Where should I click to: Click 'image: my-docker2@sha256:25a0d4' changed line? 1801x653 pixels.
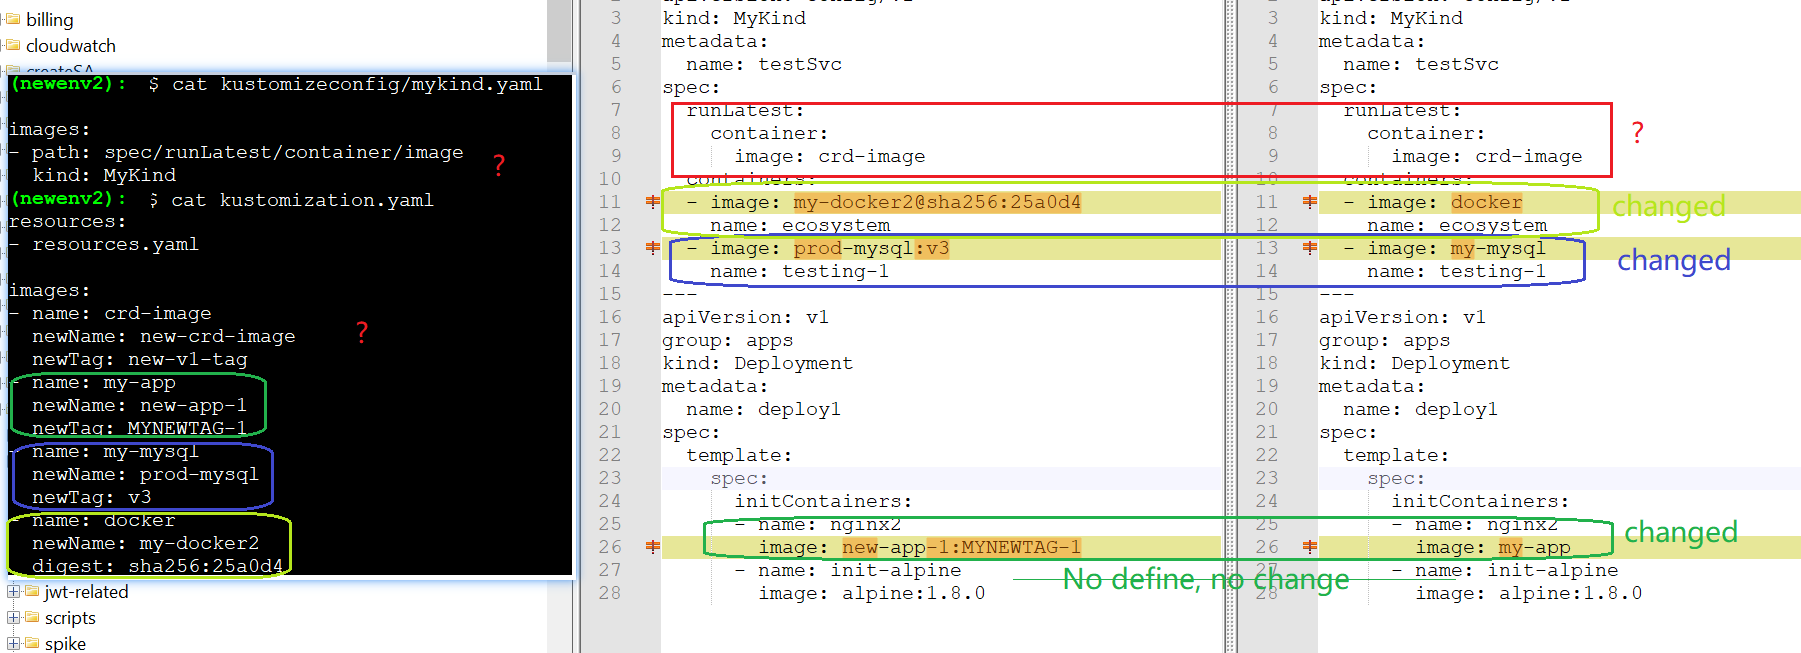tap(896, 202)
